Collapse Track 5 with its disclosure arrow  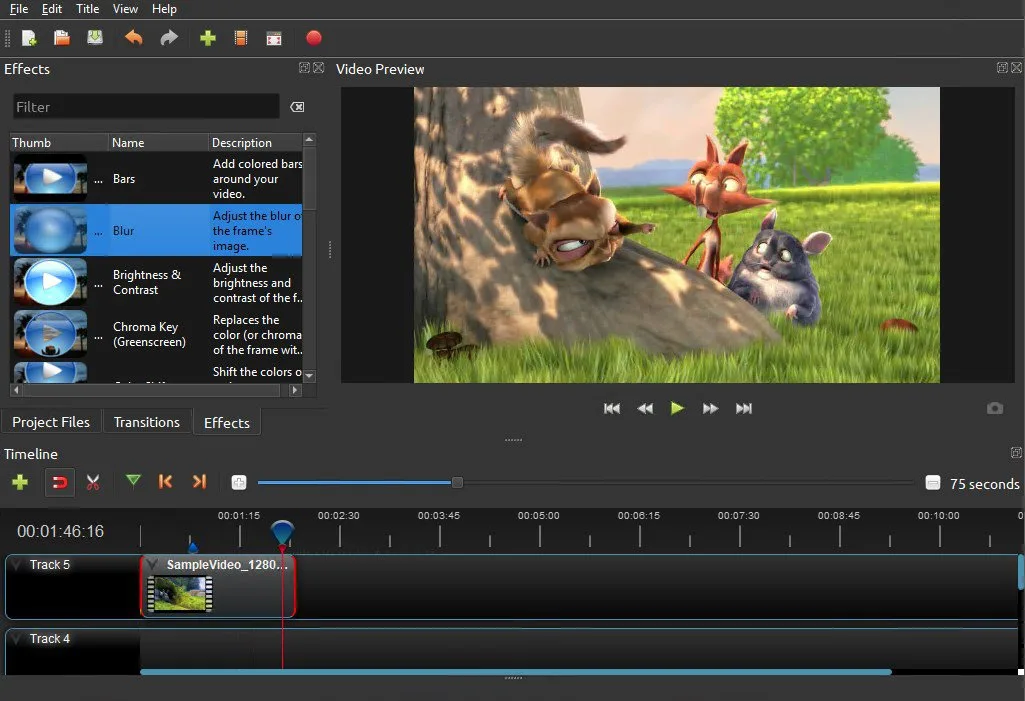[14, 565]
